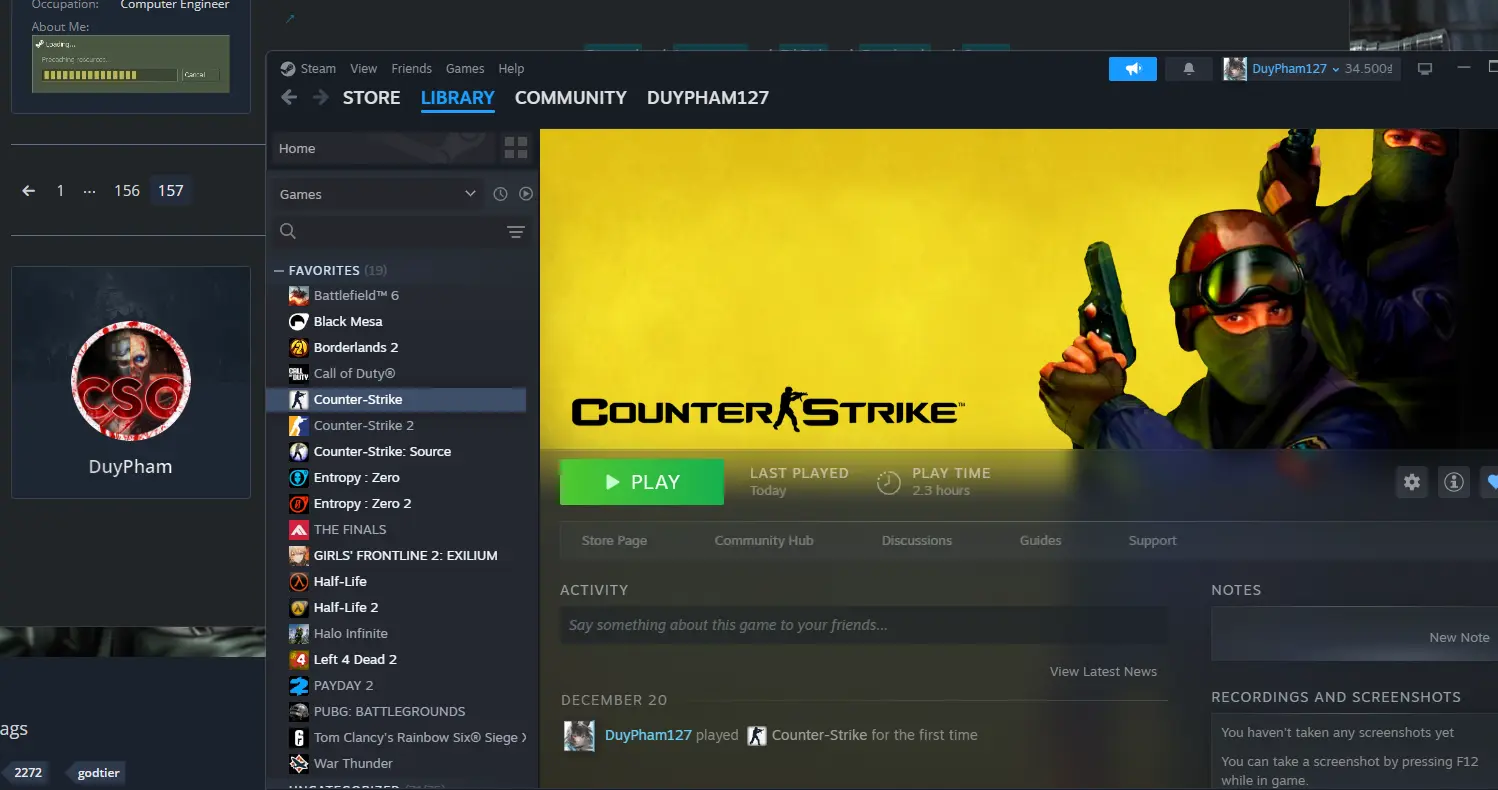Click the Battlefield 6 game icon
Viewport: 1498px width, 790px height.
click(299, 295)
